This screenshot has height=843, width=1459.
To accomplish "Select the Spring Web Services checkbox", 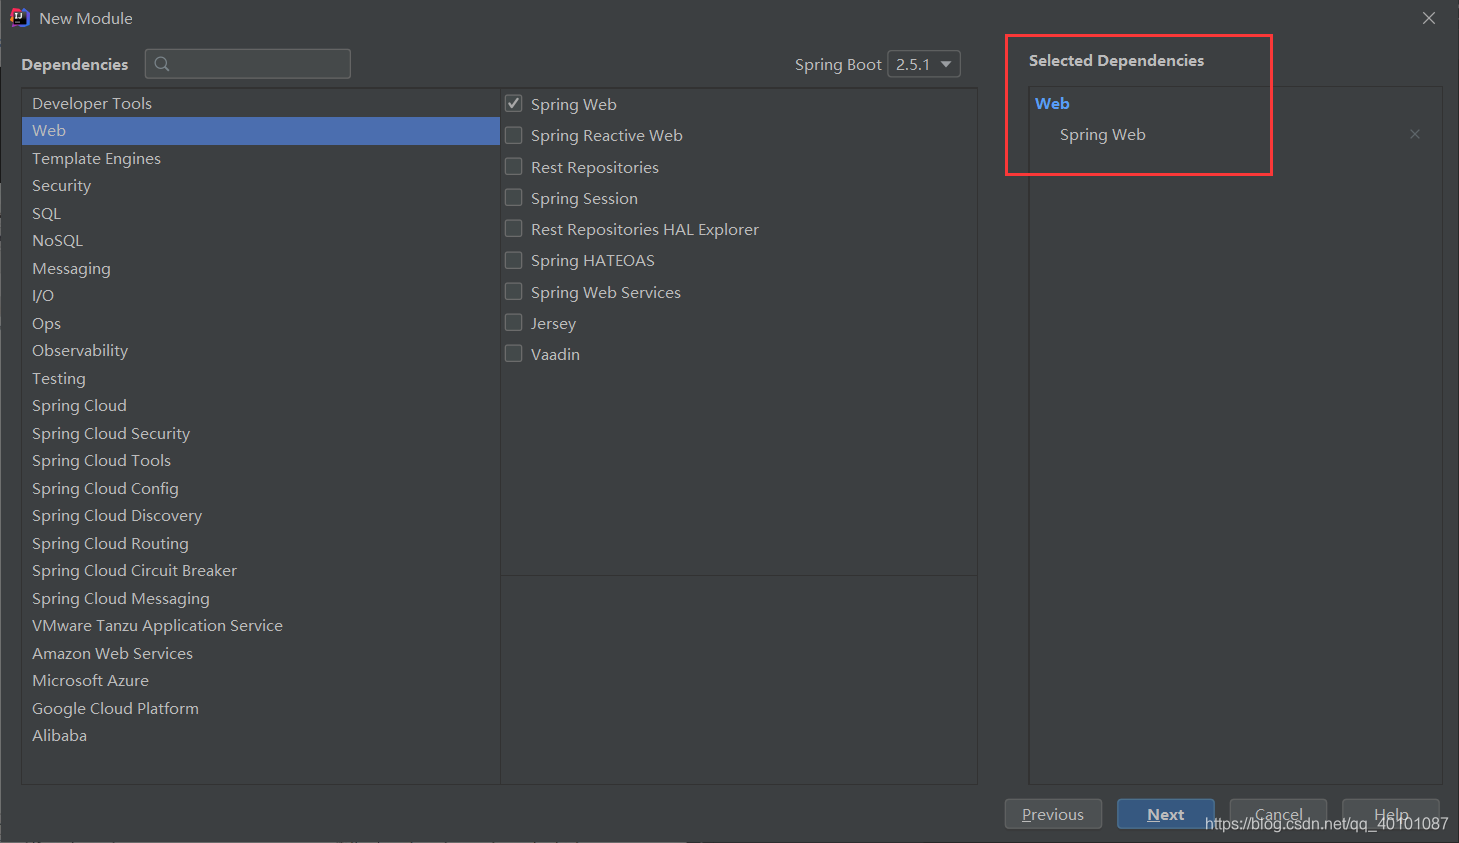I will pos(514,291).
